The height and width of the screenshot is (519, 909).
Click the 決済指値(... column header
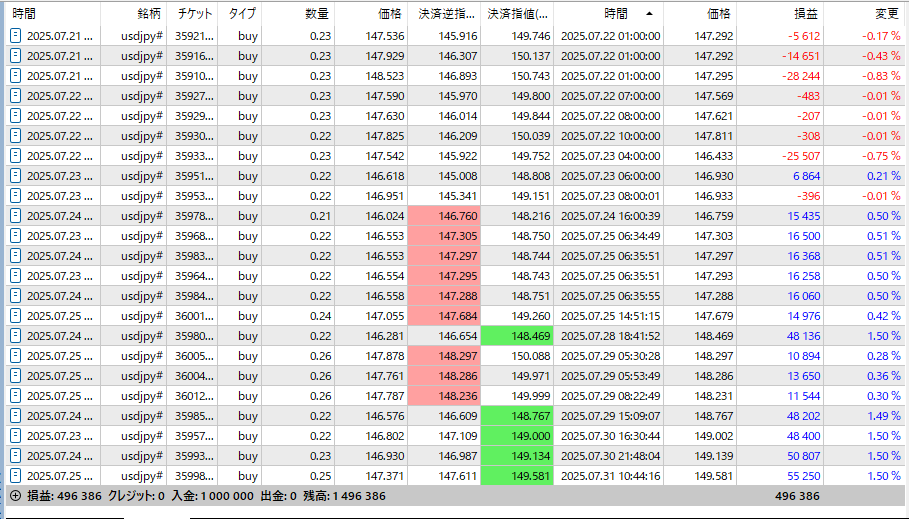click(x=518, y=14)
